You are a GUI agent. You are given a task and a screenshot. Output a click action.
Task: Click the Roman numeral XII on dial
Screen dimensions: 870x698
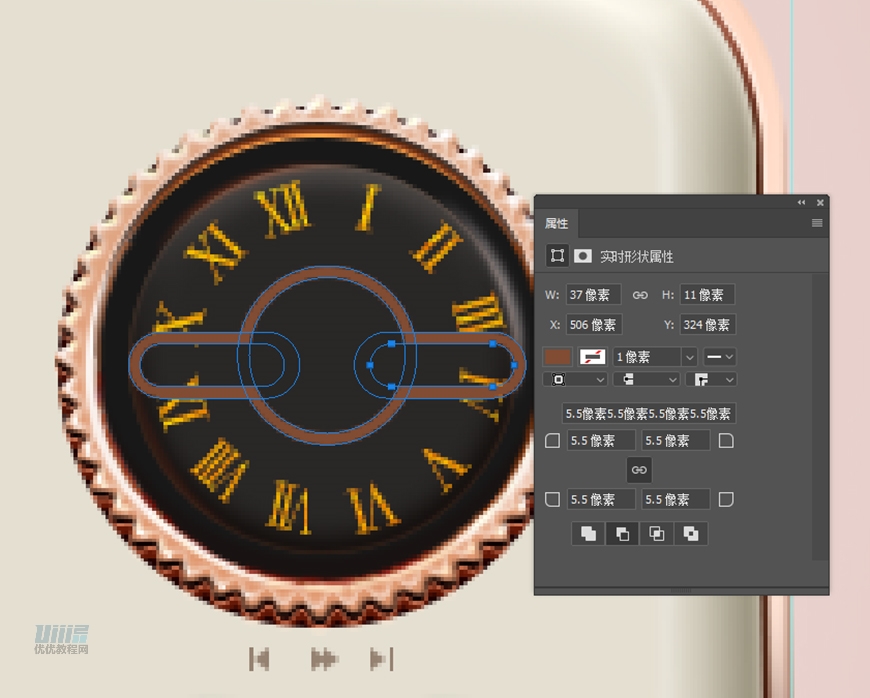click(x=282, y=210)
